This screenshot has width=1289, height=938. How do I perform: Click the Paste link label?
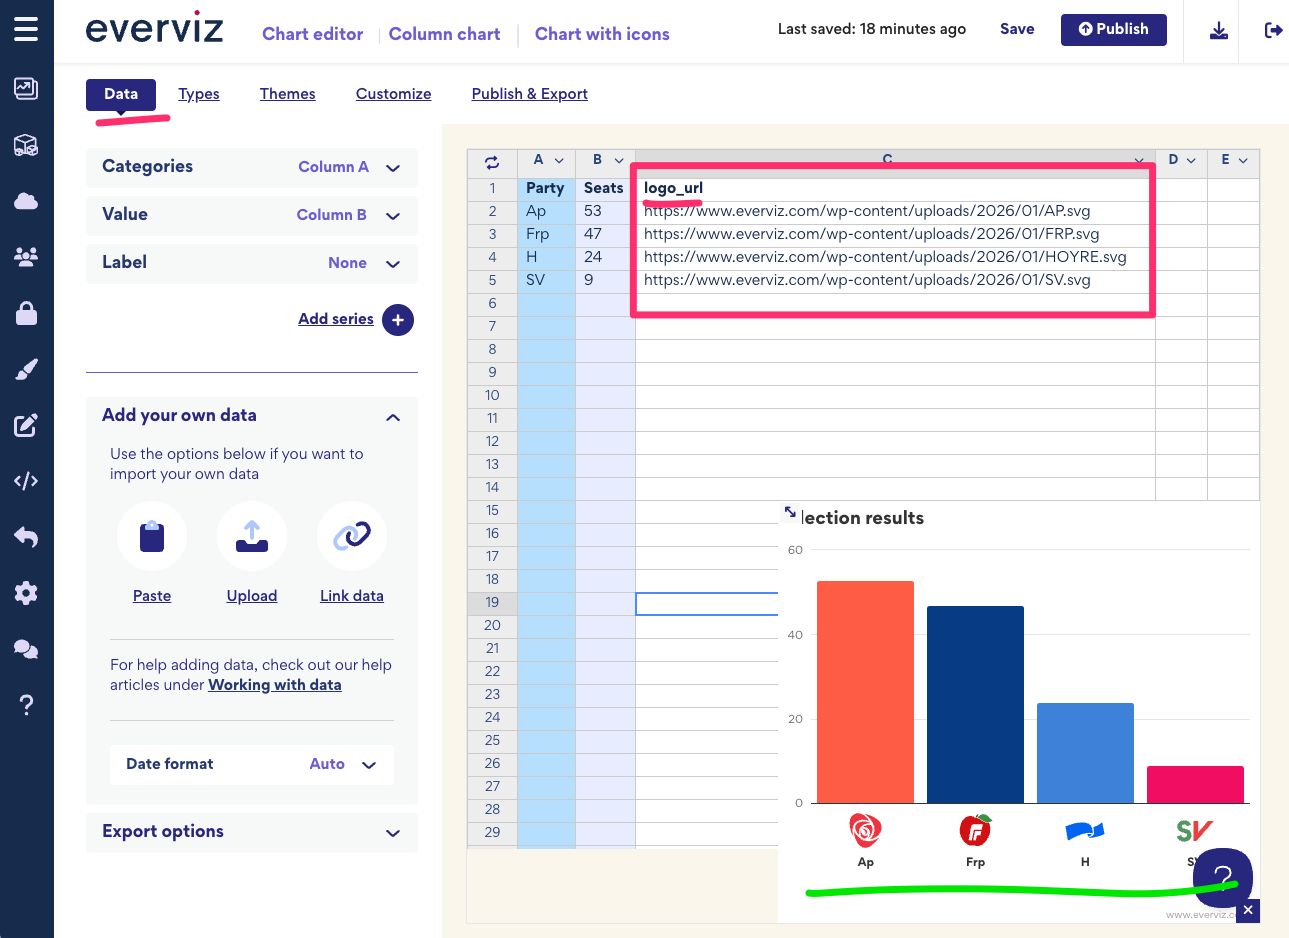coord(152,596)
